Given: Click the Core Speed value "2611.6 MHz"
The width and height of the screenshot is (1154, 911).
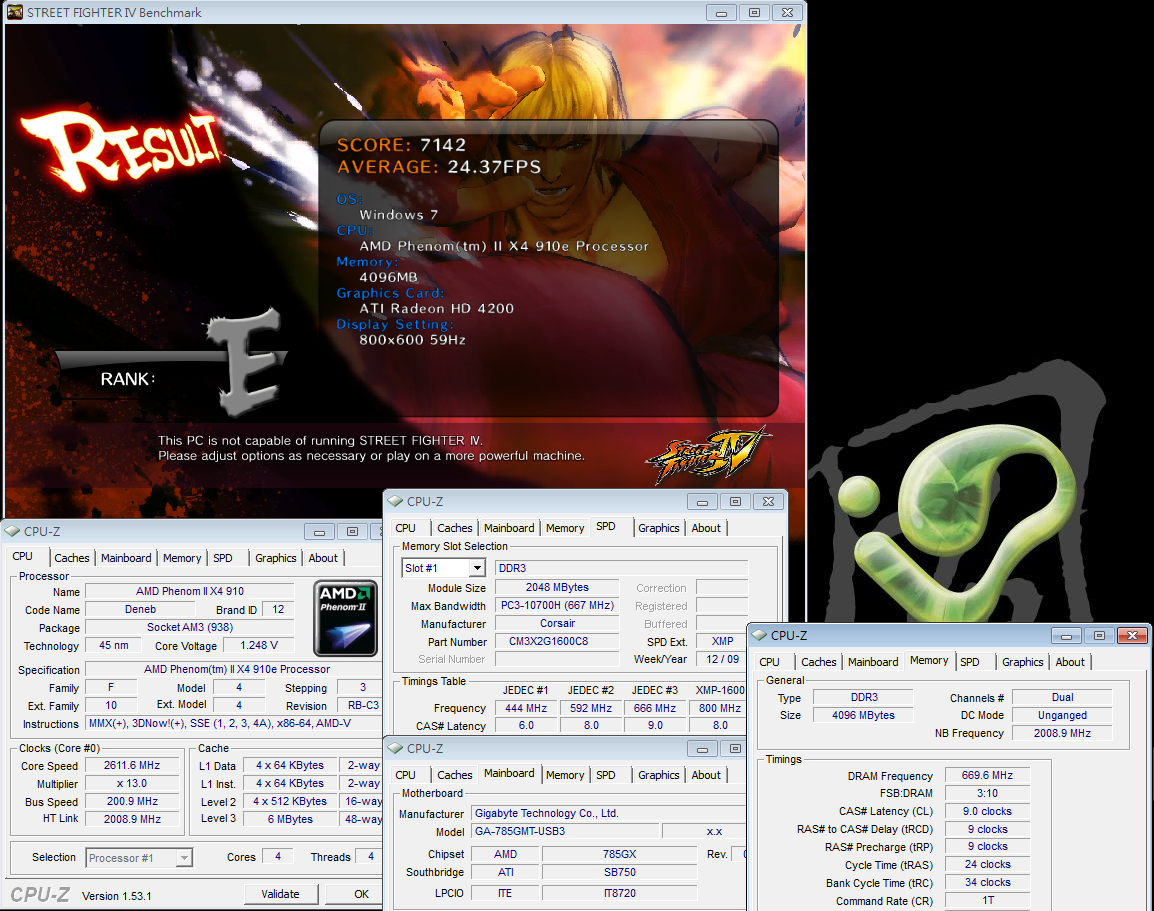Looking at the screenshot, I should 132,765.
